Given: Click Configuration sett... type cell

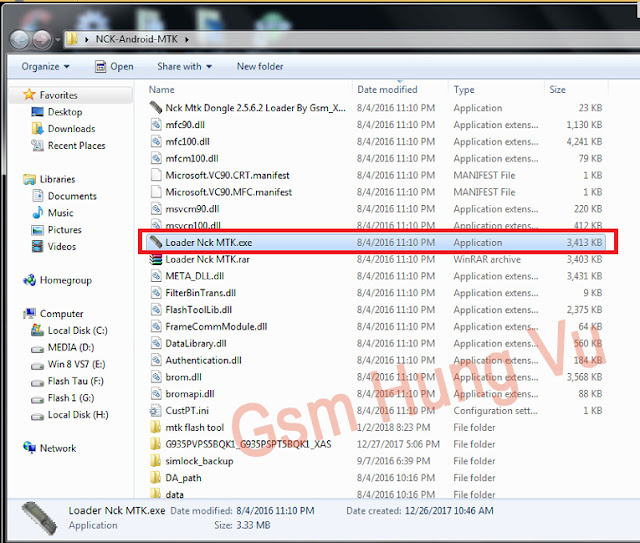Looking at the screenshot, I should (x=495, y=411).
